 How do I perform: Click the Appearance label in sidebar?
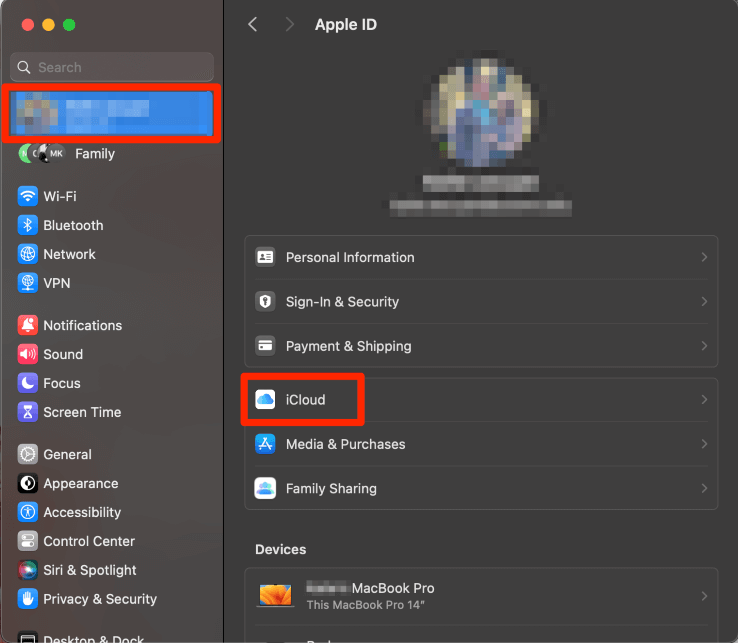click(x=81, y=483)
